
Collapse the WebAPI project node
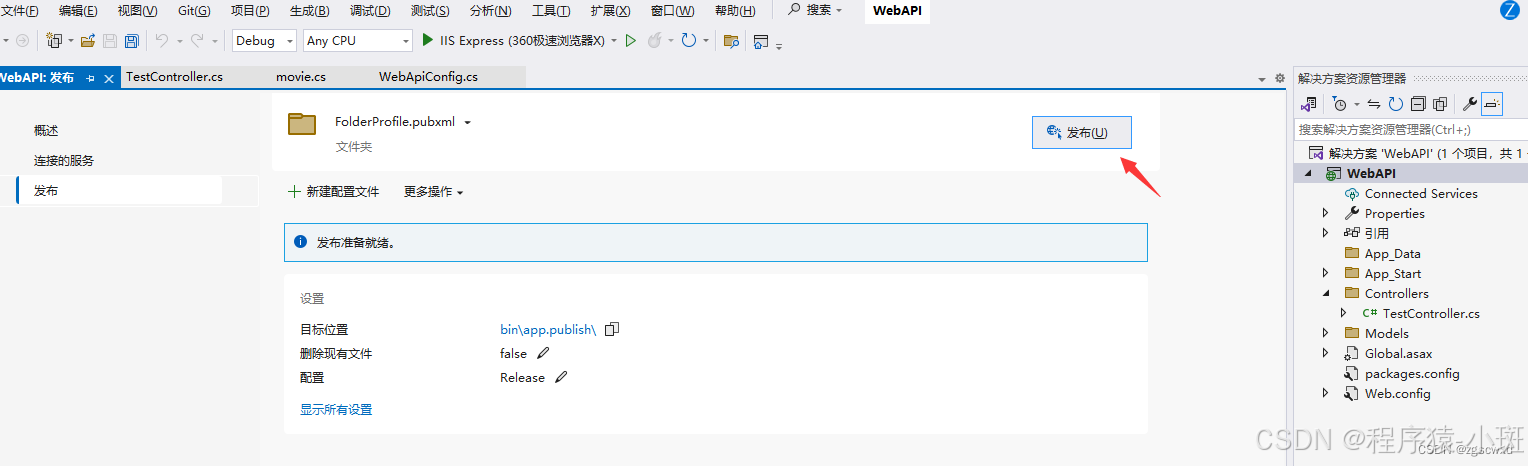(1310, 173)
